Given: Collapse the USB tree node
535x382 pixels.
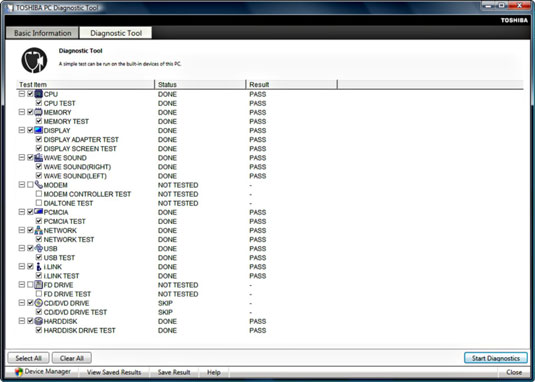Looking at the screenshot, I should tap(21, 248).
